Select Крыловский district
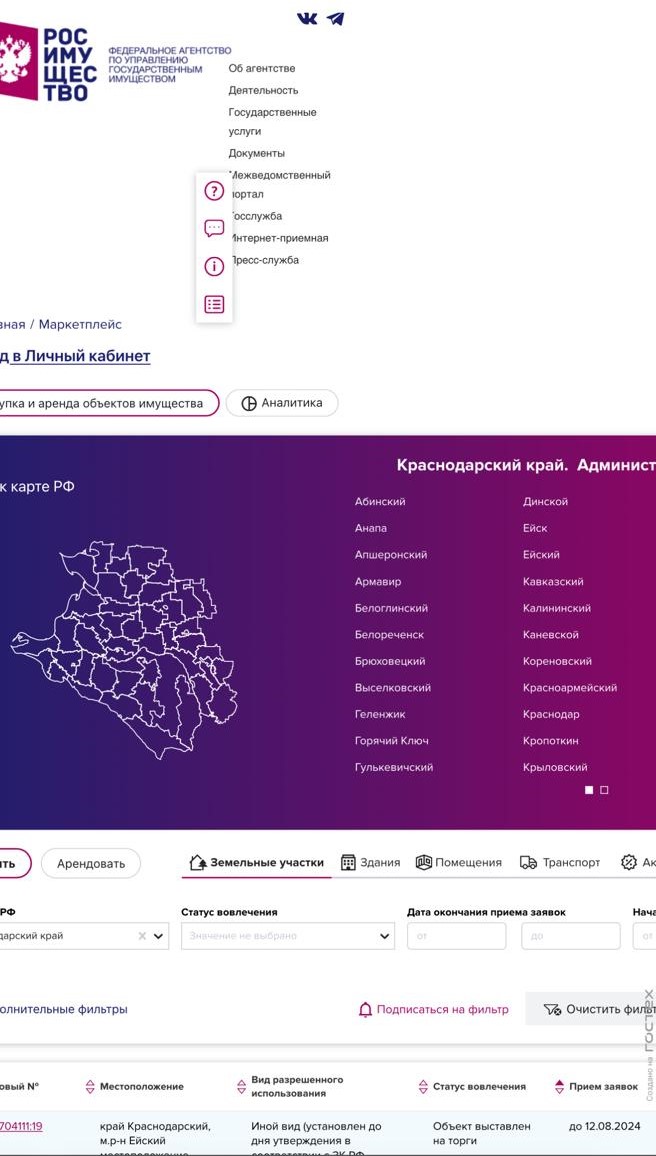 [x=555, y=767]
